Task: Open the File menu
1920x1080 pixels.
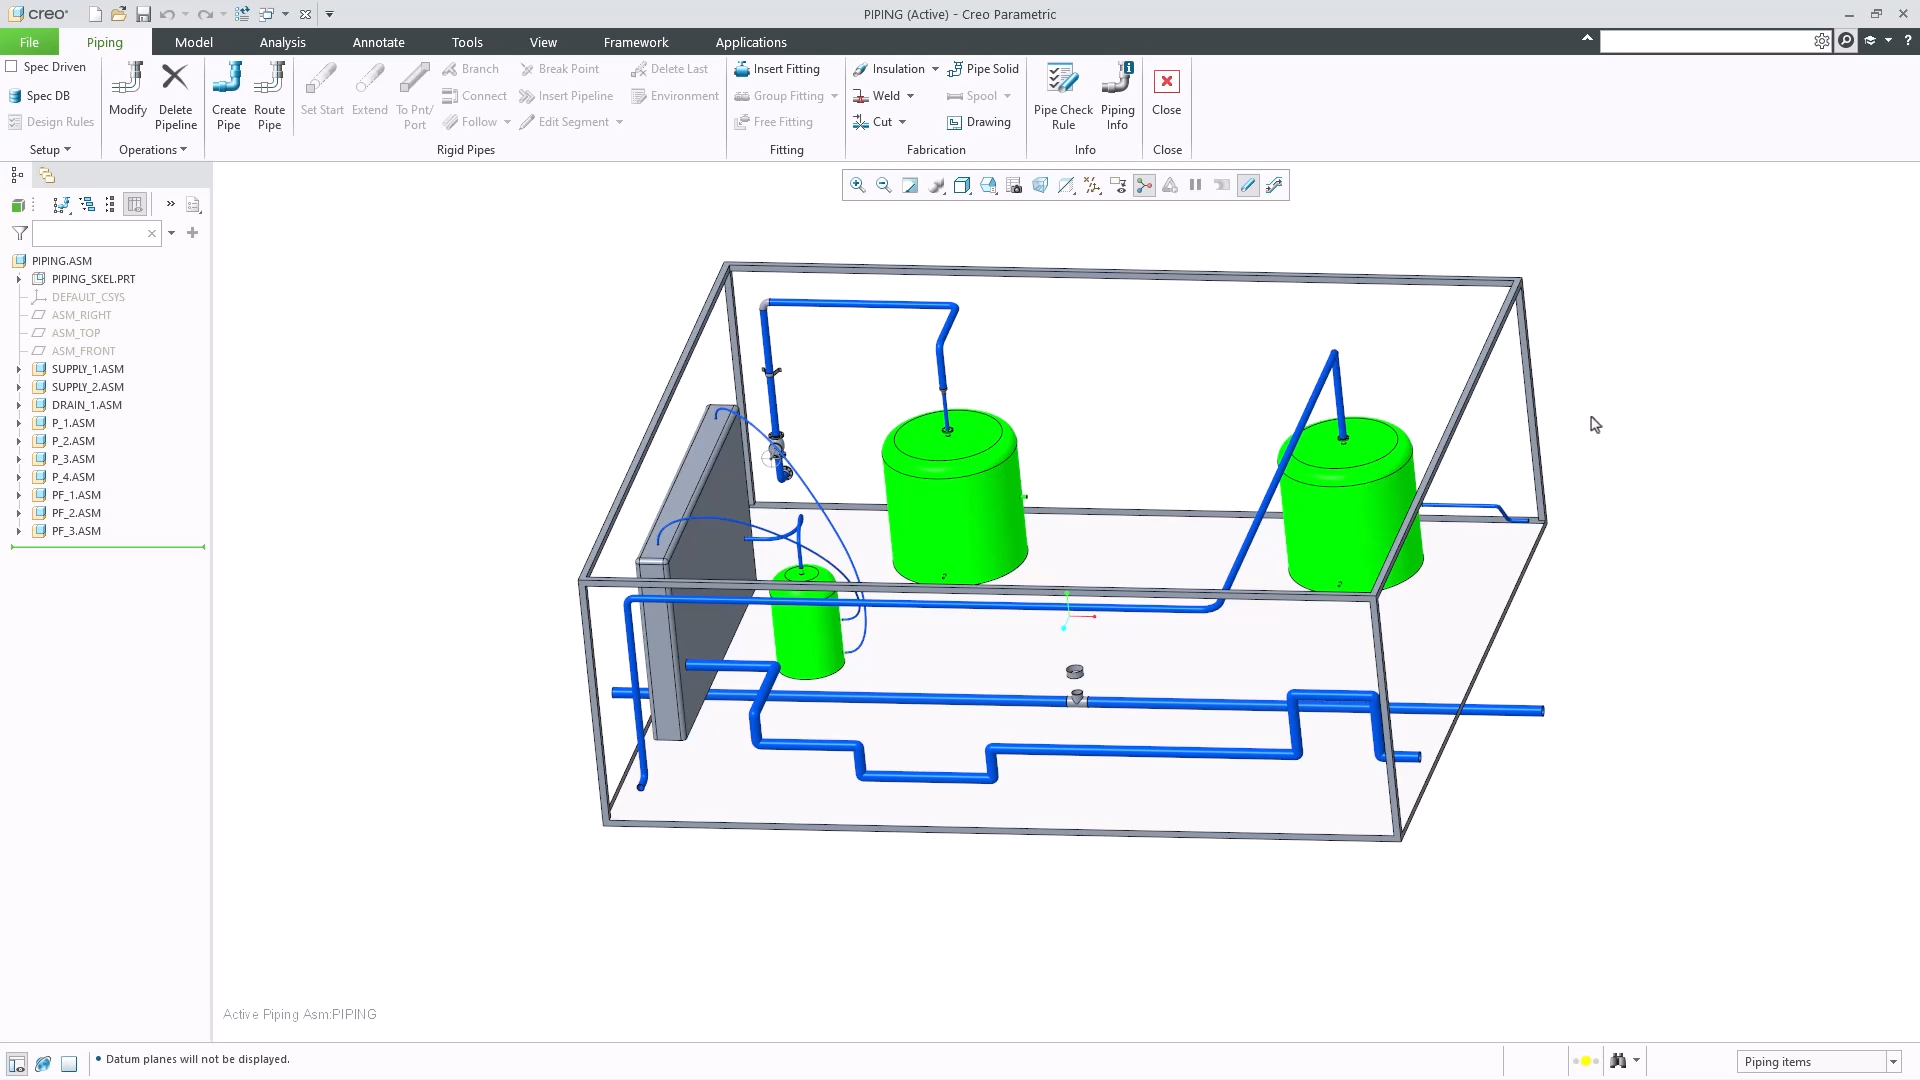Action: [29, 42]
